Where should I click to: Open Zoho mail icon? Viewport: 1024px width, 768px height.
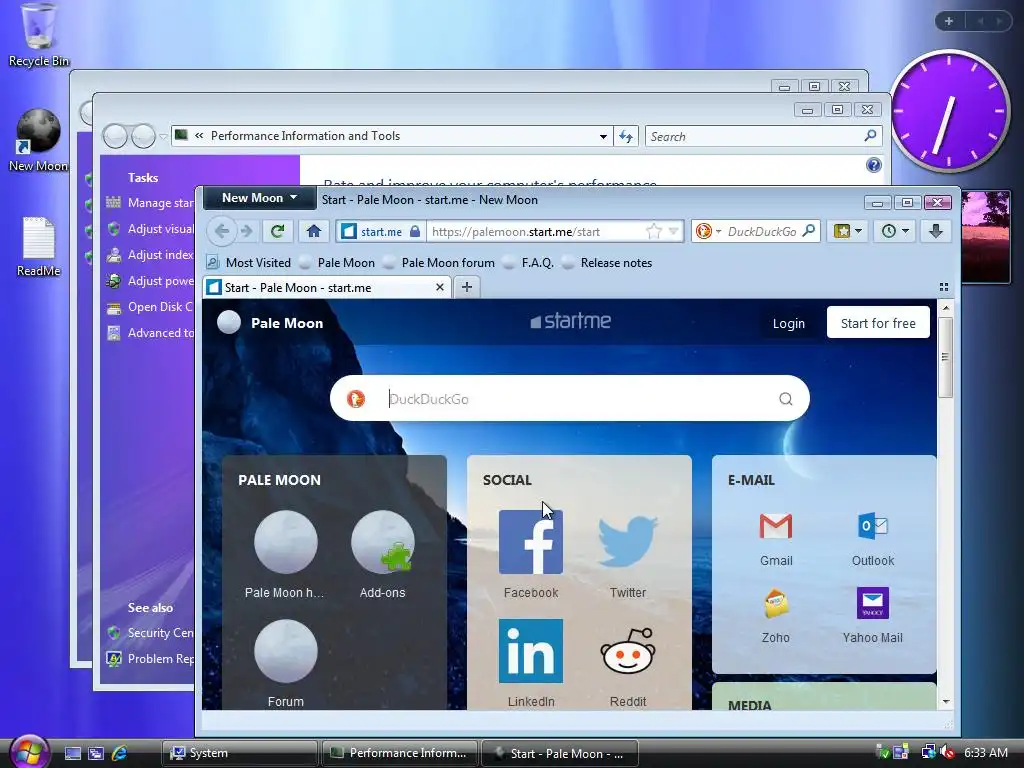click(776, 603)
